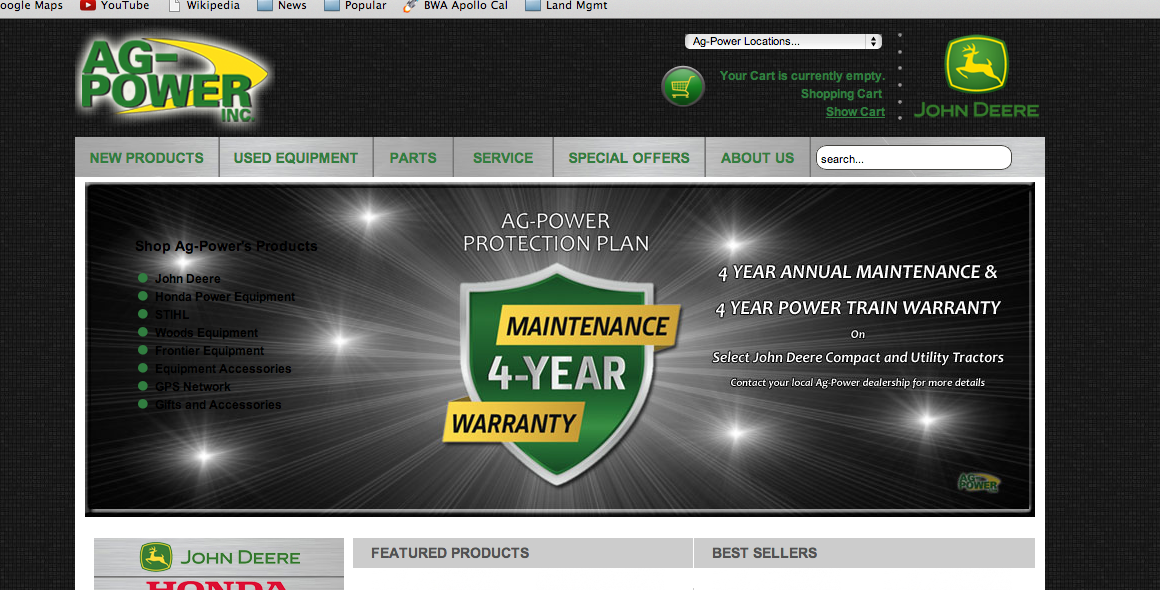Click the Ag-Power Inc. logo
This screenshot has width=1160, height=590.
point(174,81)
